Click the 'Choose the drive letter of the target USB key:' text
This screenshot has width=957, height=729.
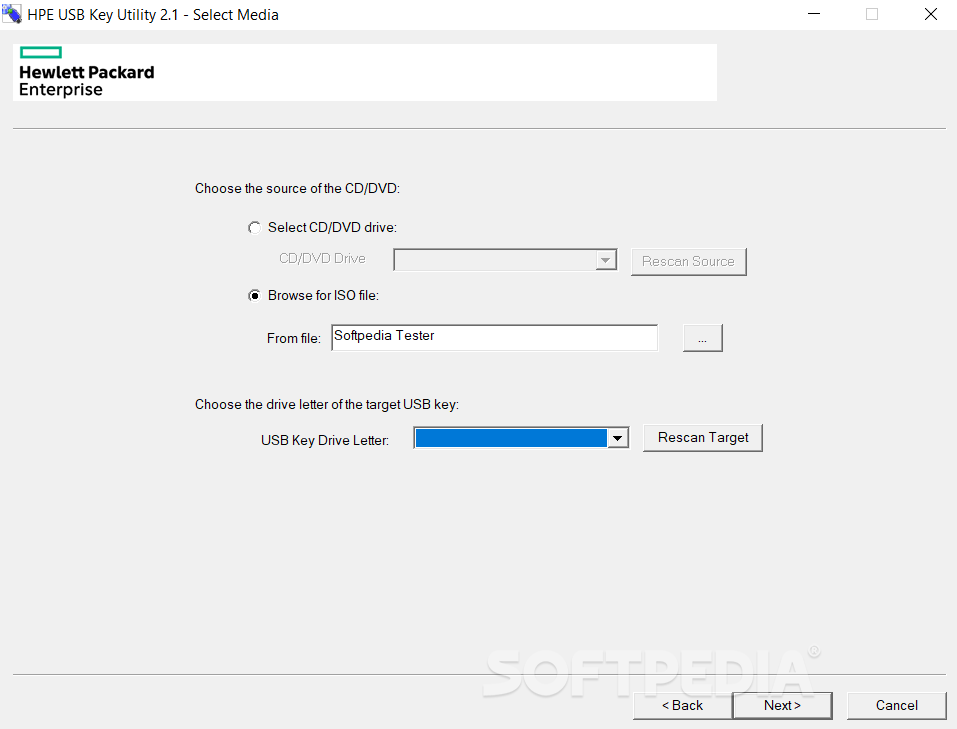click(327, 405)
